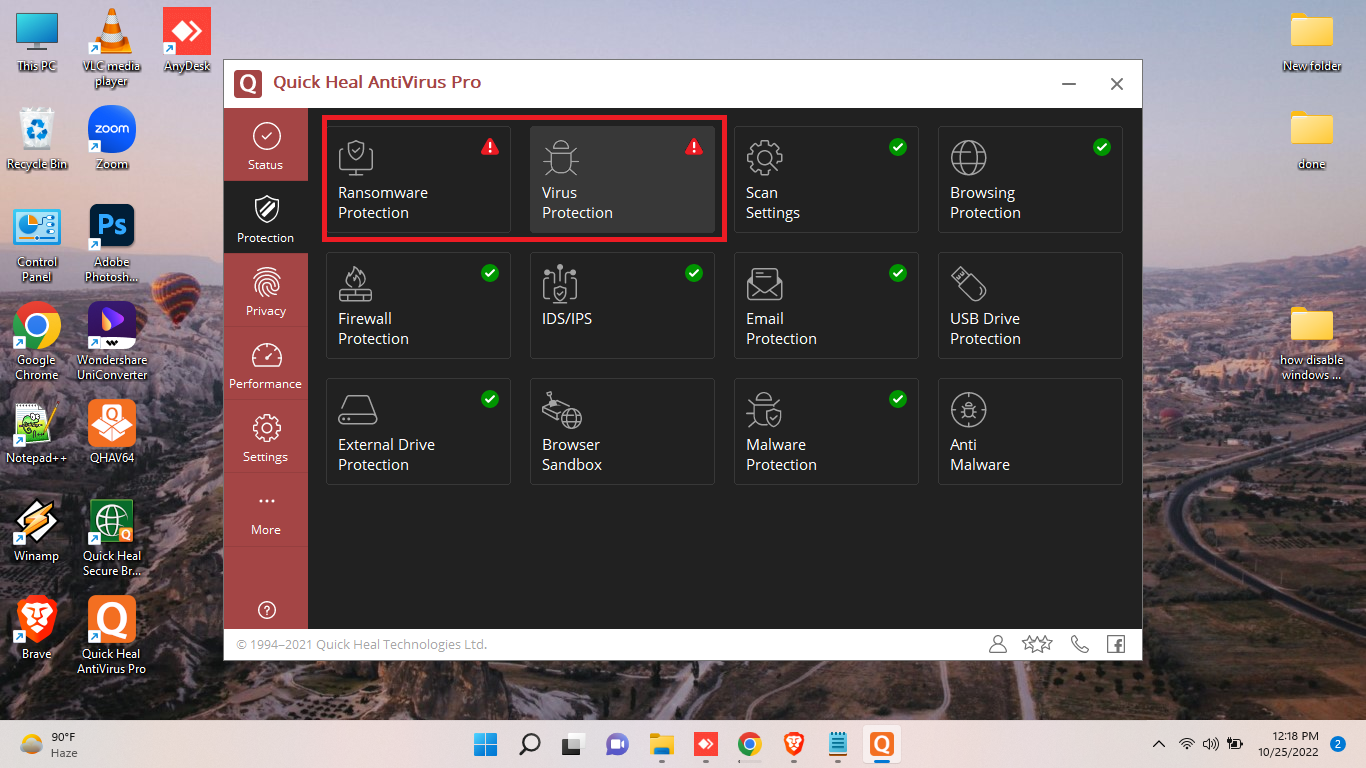Click the Quick Heal Q logo
This screenshot has width=1366, height=768.
click(x=248, y=83)
